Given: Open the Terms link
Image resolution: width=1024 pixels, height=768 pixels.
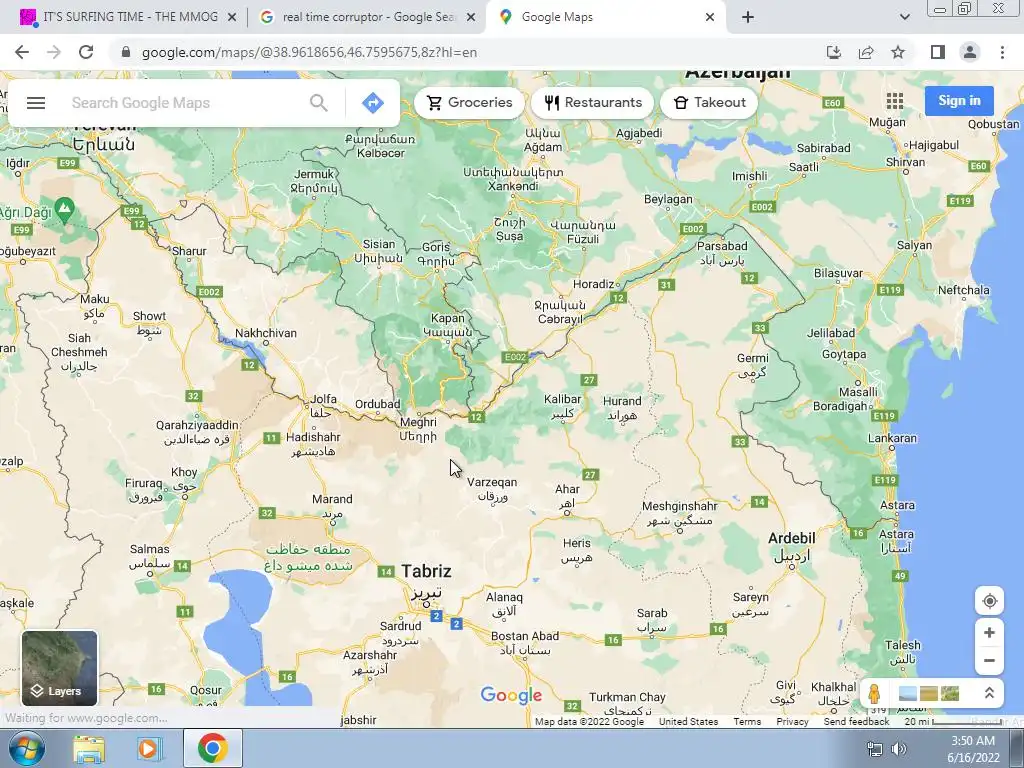Looking at the screenshot, I should pos(747,722).
